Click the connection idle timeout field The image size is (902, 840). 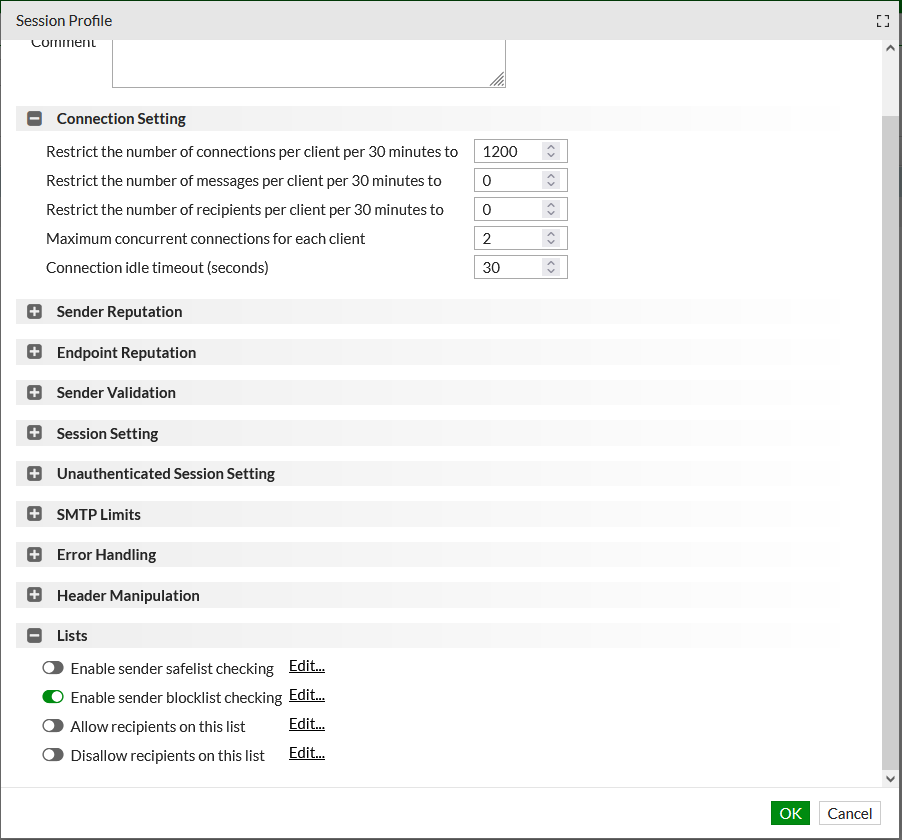(x=508, y=268)
